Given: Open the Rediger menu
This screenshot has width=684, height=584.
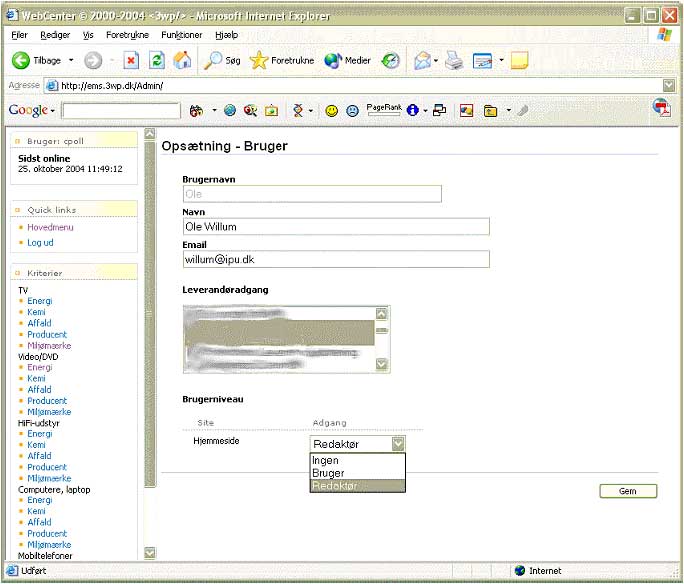Looking at the screenshot, I should pos(55,35).
